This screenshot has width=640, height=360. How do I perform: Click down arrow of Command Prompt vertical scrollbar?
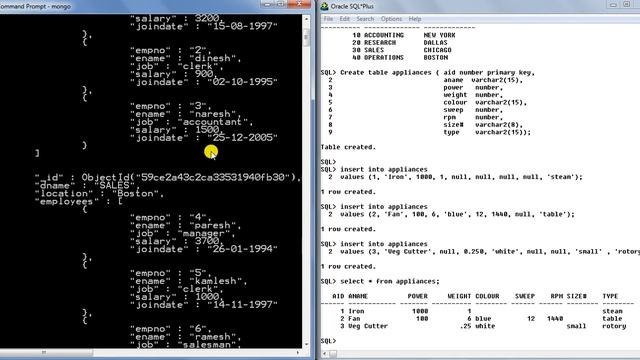pos(306,344)
